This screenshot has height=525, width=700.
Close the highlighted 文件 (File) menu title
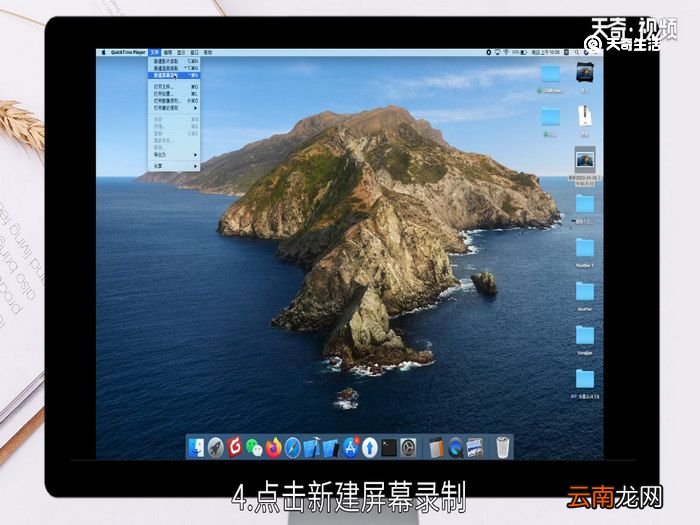point(154,52)
